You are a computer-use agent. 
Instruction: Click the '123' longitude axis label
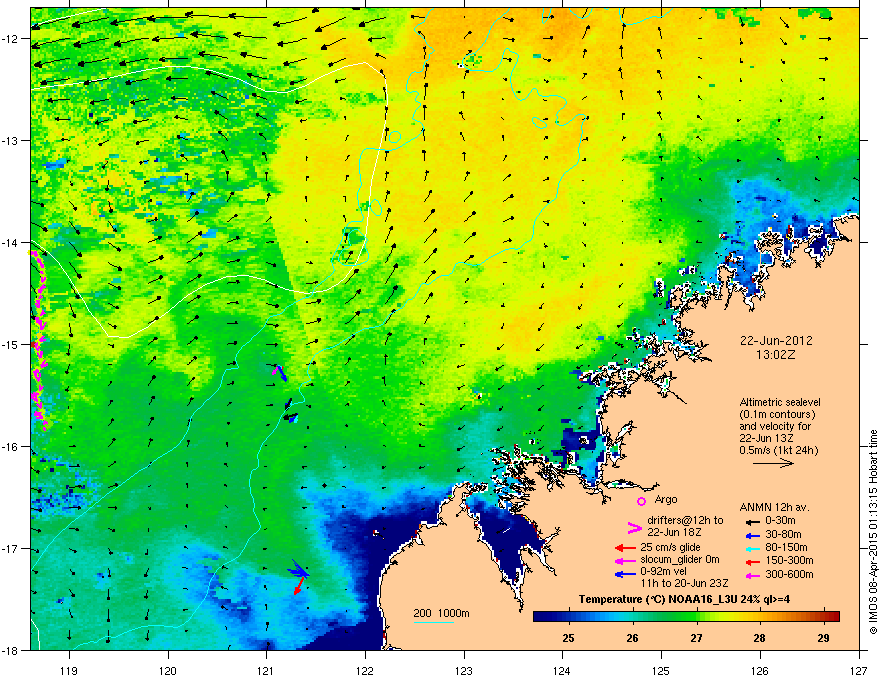[x=464, y=670]
